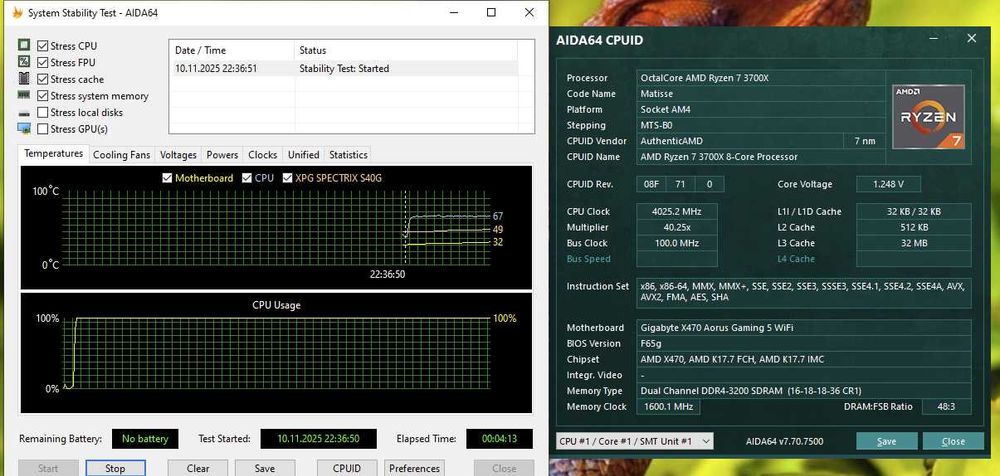Click the Date / Time column header

pyautogui.click(x=232, y=50)
